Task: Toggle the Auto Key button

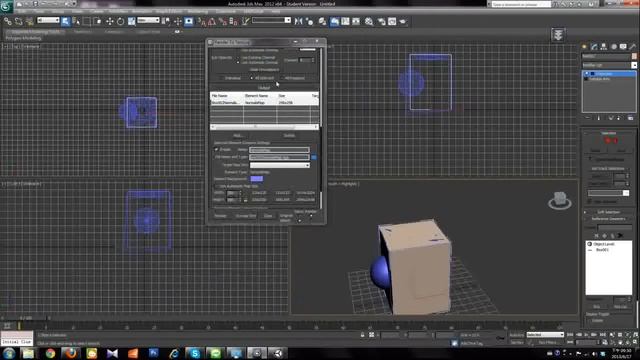Action: [x=516, y=335]
